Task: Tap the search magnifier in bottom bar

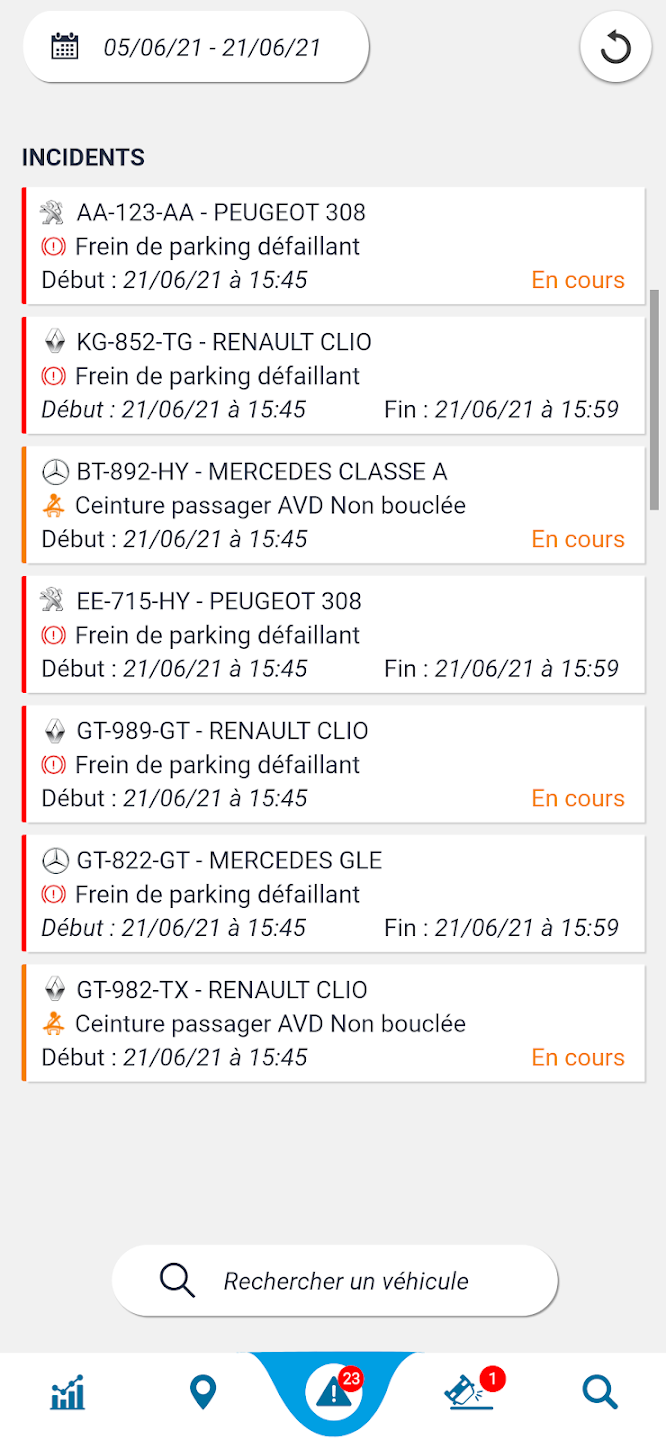Action: (600, 1392)
